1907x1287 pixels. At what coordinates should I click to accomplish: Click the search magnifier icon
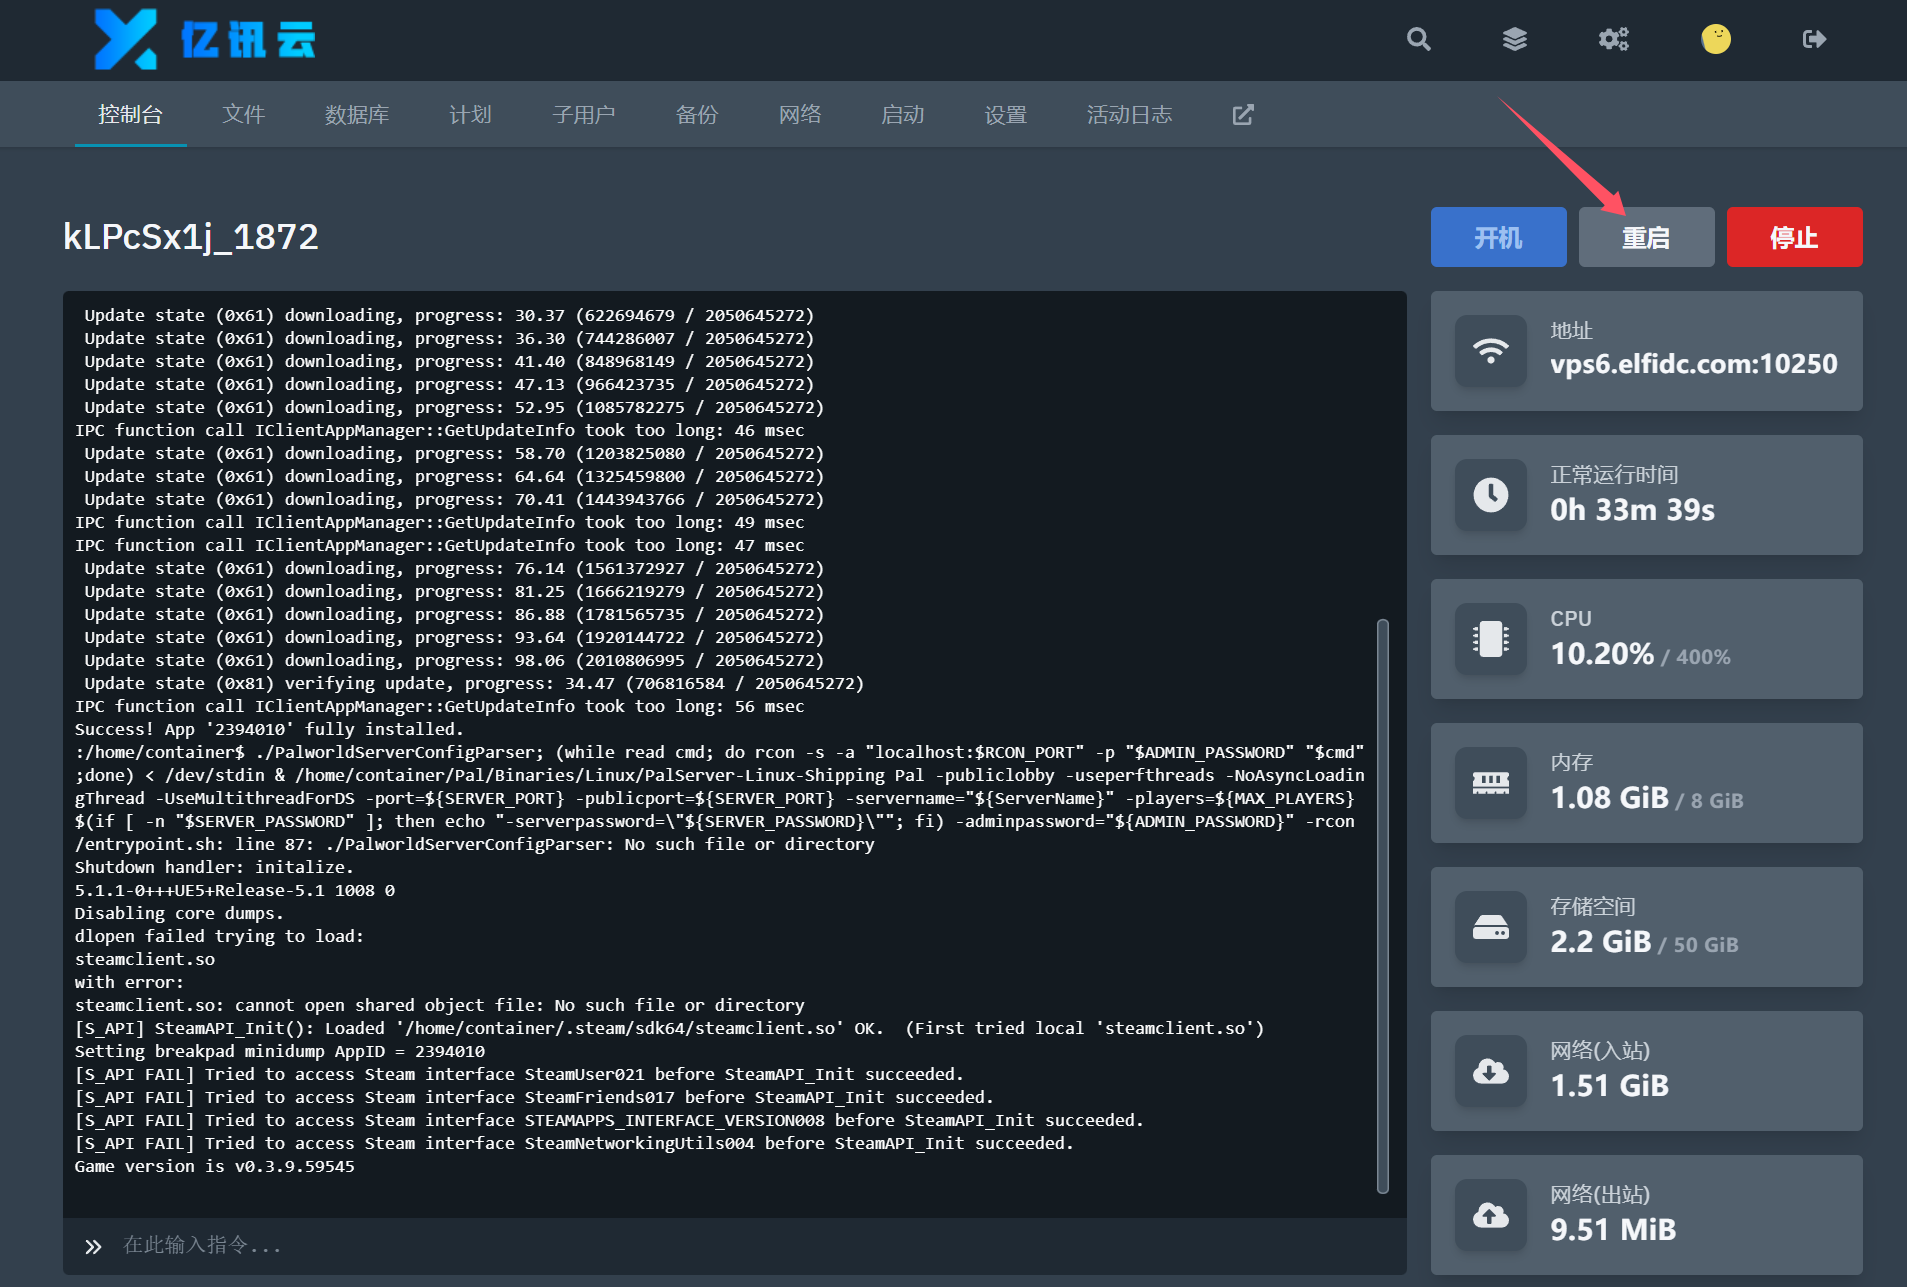pyautogui.click(x=1418, y=39)
